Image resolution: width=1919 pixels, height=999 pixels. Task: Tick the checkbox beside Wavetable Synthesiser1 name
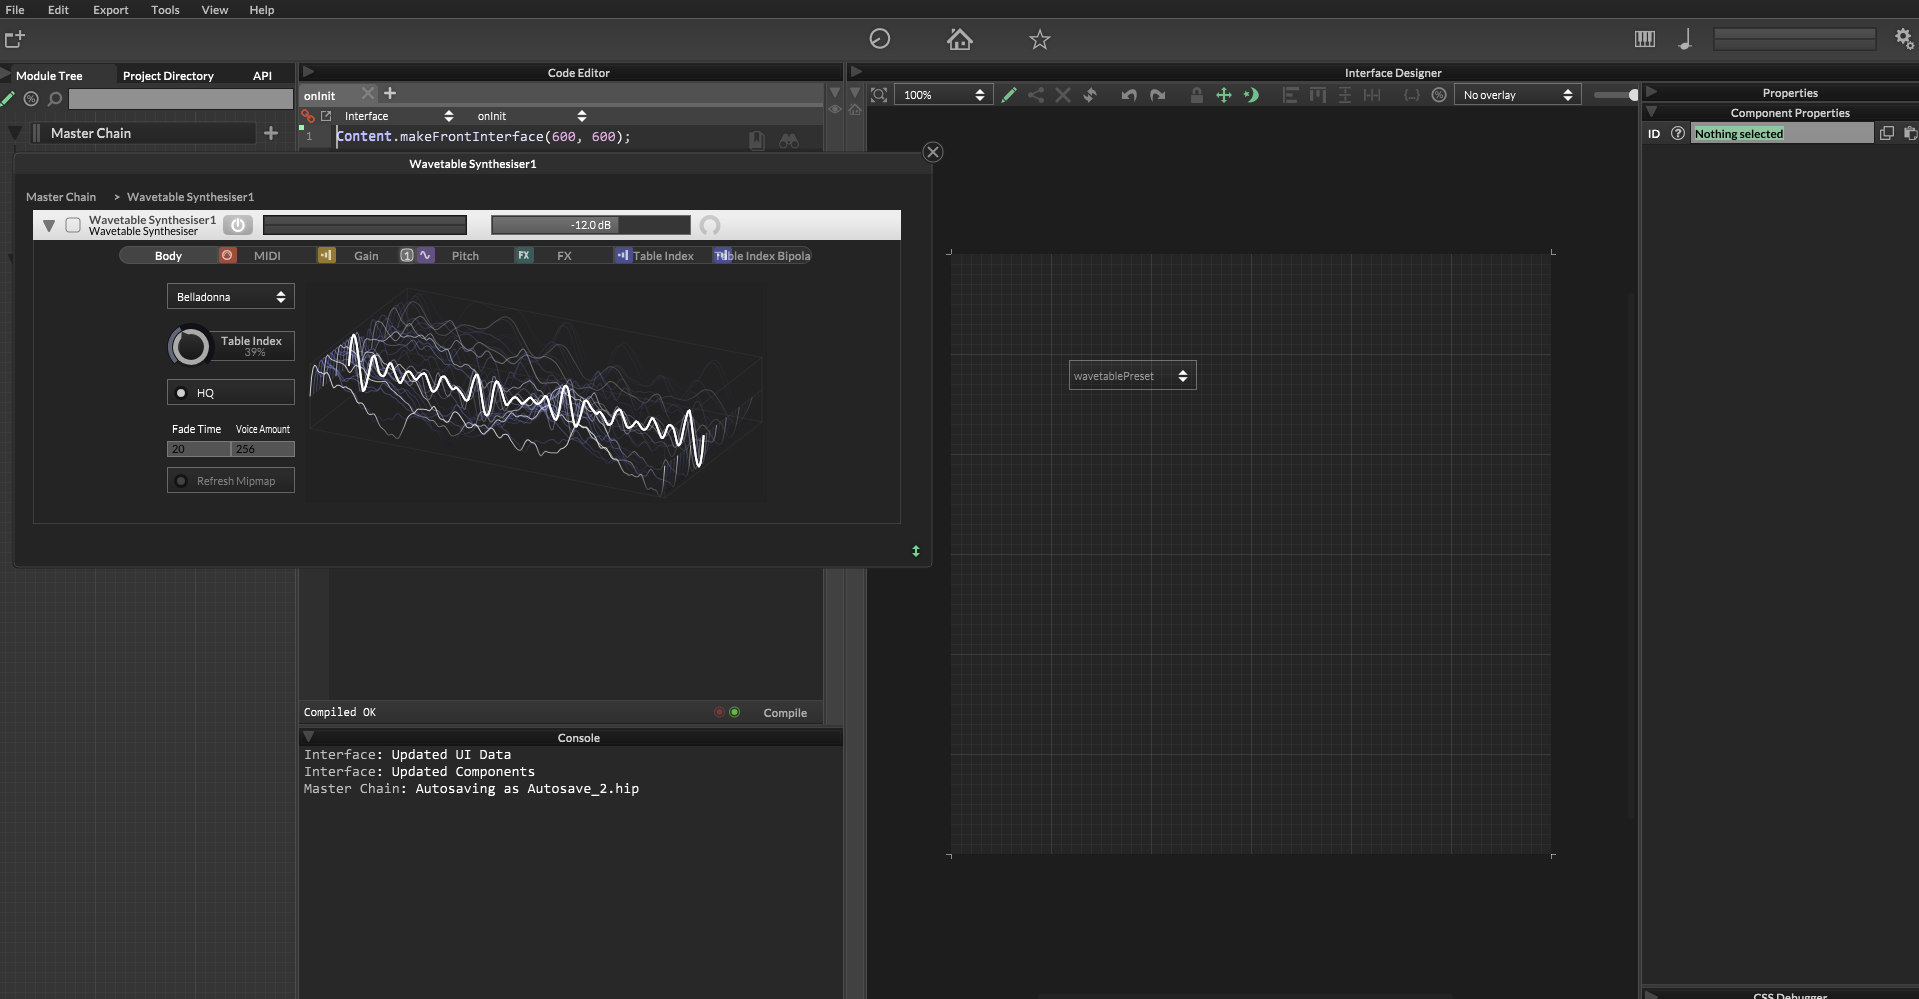coord(73,225)
